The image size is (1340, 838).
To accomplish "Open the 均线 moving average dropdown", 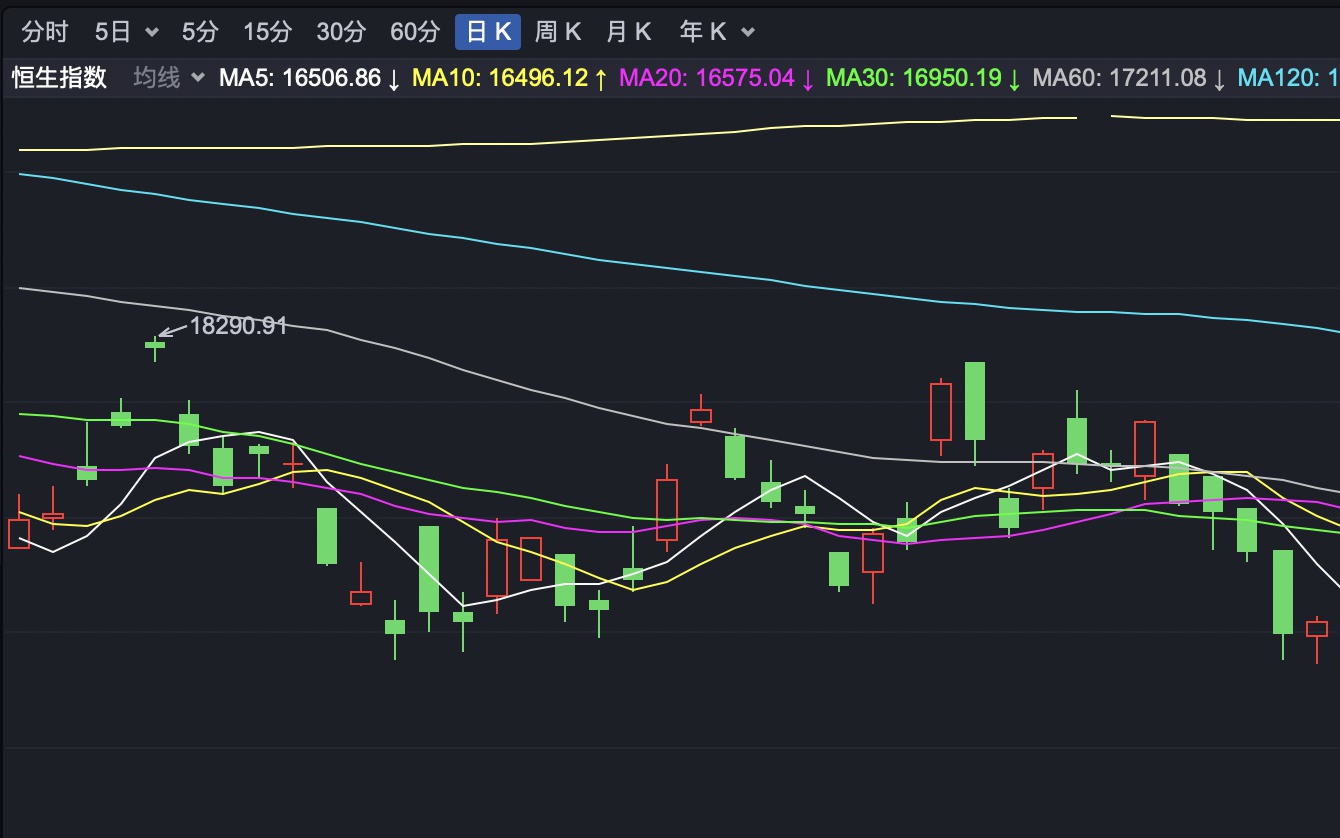I will coord(169,77).
